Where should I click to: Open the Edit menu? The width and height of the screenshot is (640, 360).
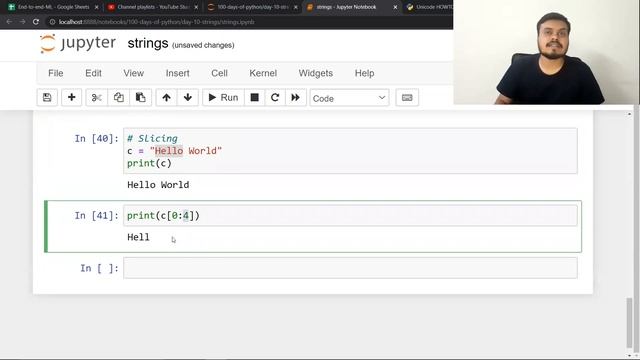click(x=93, y=73)
